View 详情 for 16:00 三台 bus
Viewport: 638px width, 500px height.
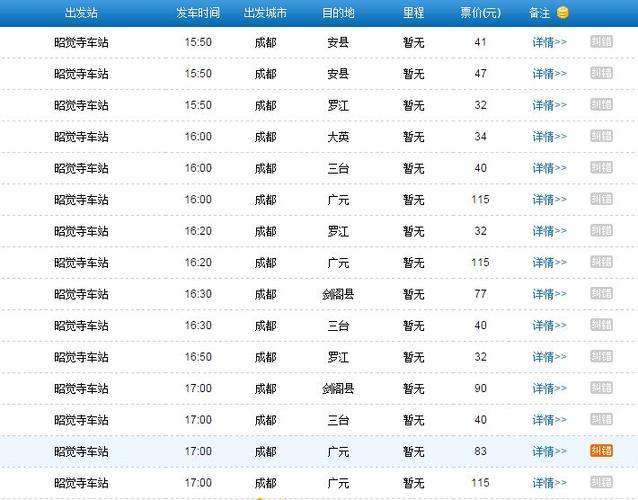[549, 168]
